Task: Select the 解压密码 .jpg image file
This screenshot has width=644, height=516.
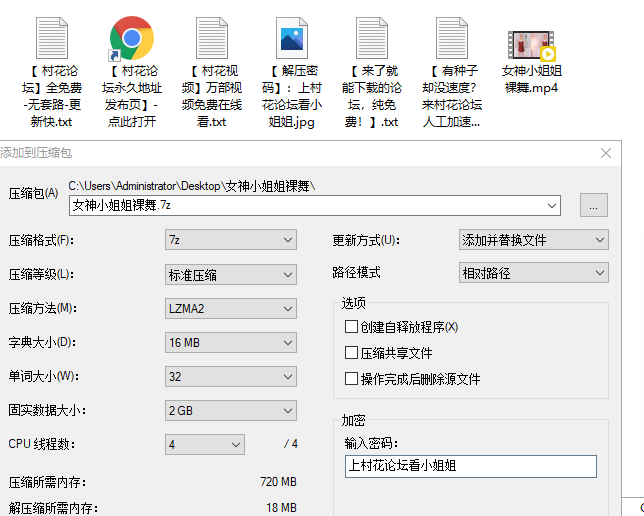Action: tap(291, 38)
